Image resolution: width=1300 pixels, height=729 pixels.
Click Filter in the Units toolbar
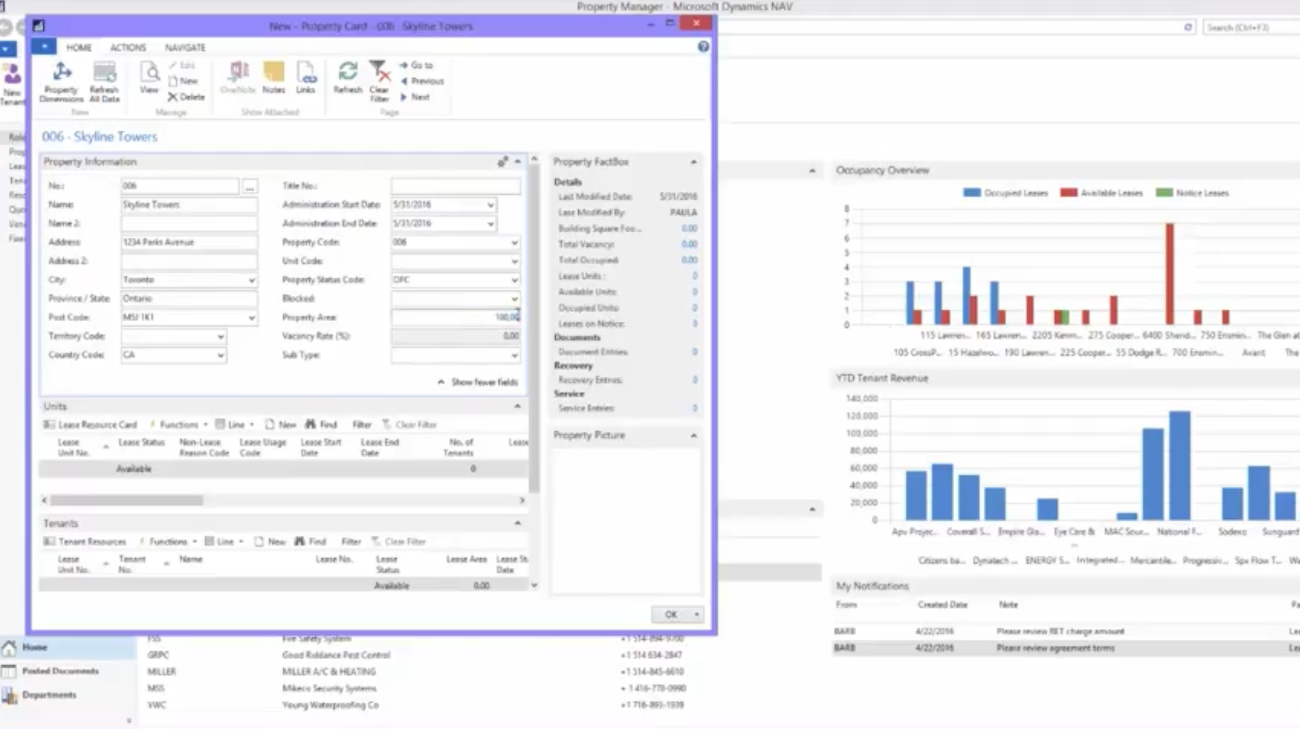[x=362, y=425]
